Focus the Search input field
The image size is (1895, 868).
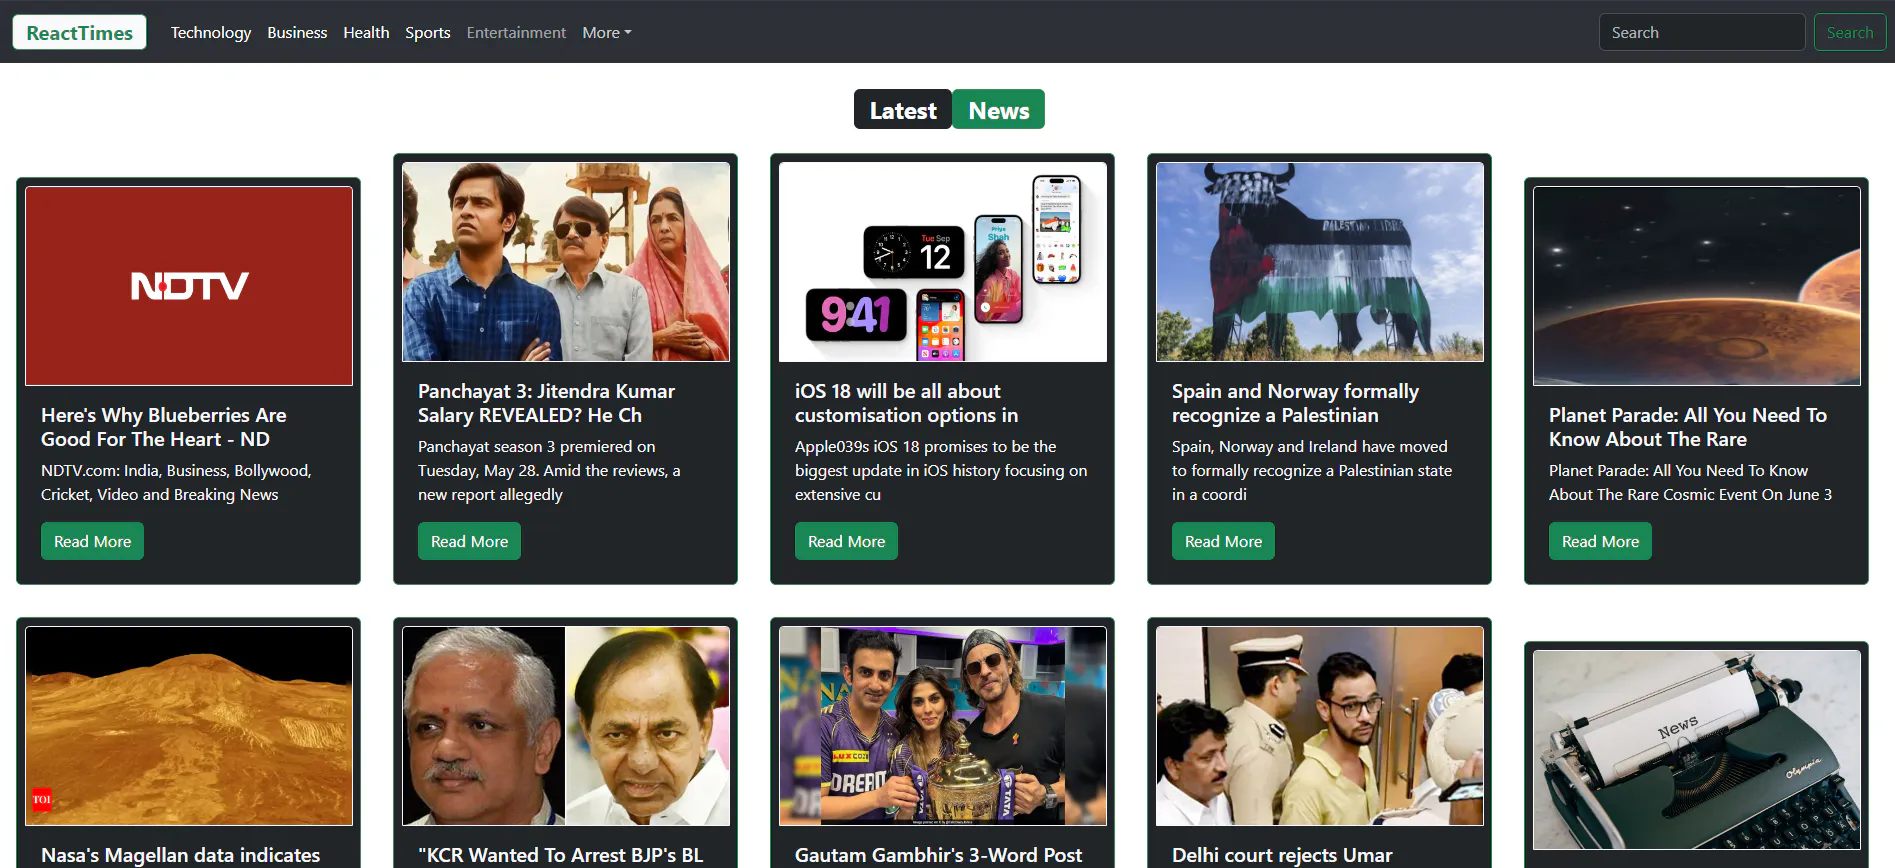[x=1702, y=32]
